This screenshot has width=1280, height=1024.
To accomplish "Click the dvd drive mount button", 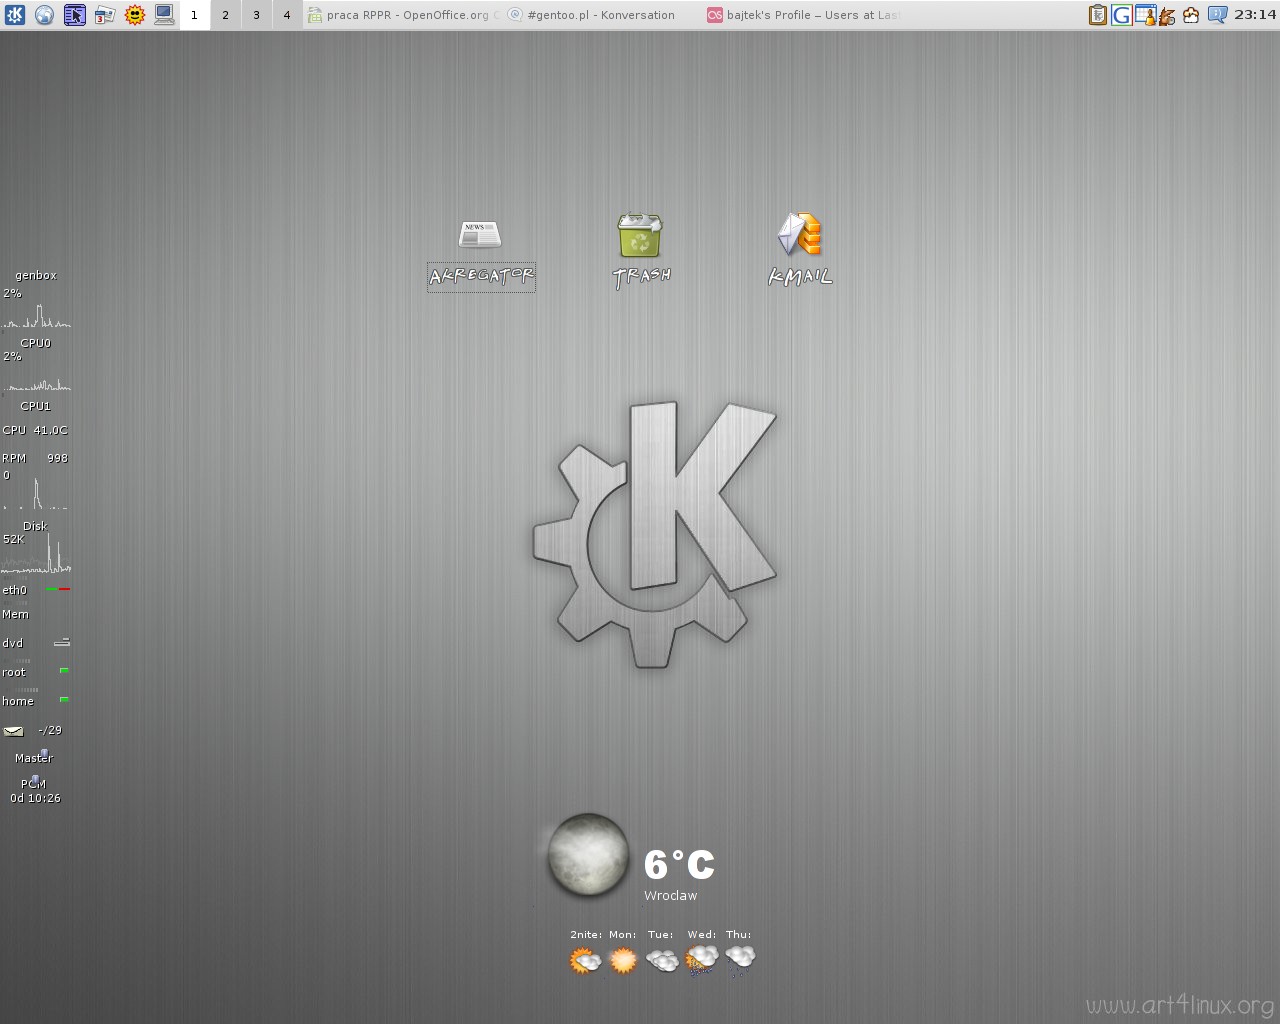I will tap(62, 642).
